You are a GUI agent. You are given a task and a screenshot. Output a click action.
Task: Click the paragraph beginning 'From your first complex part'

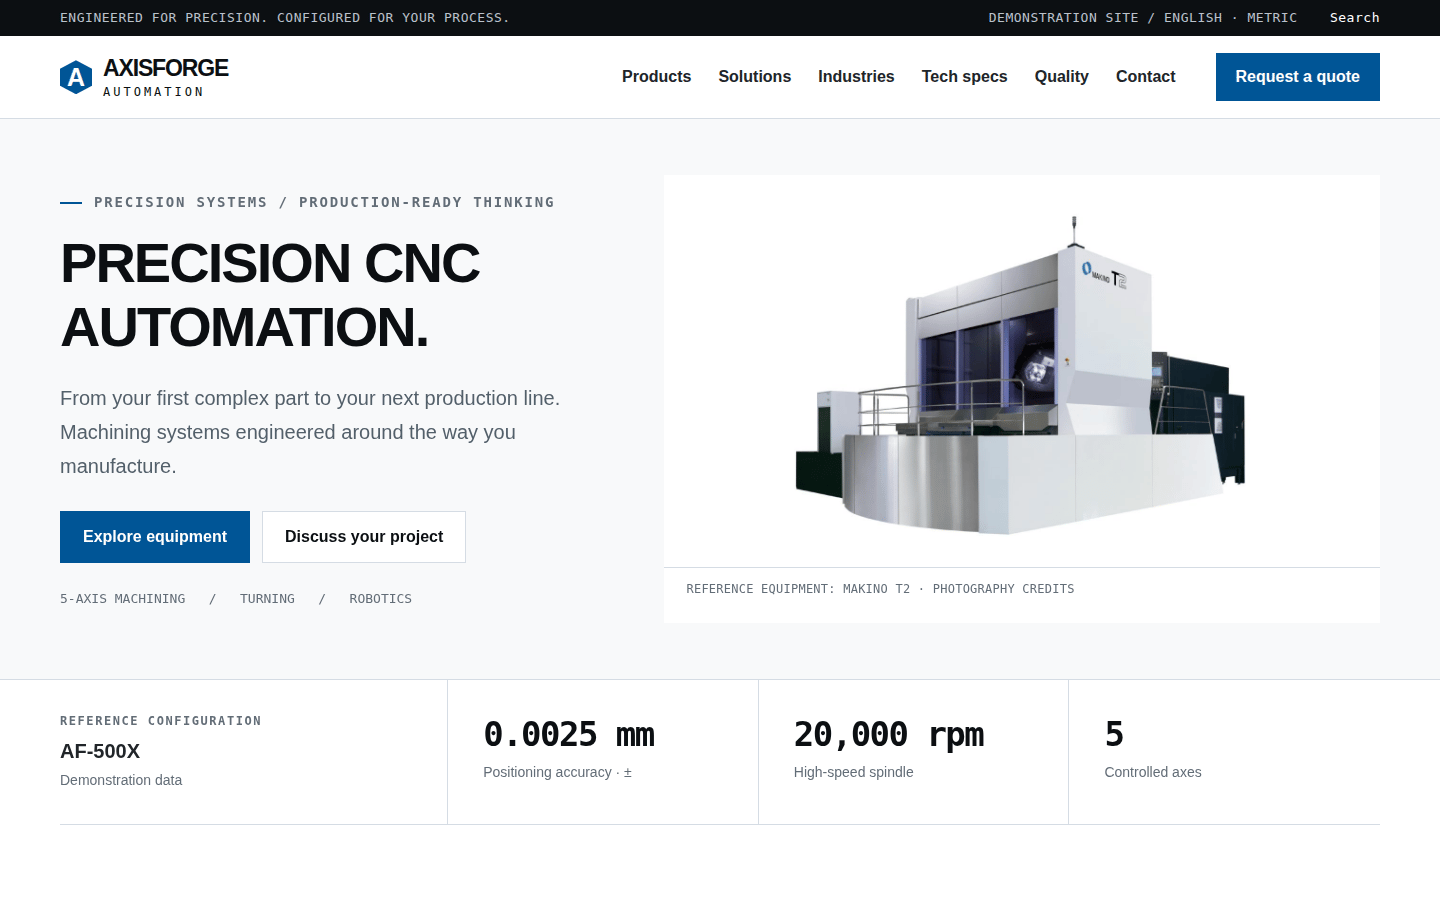coord(310,432)
